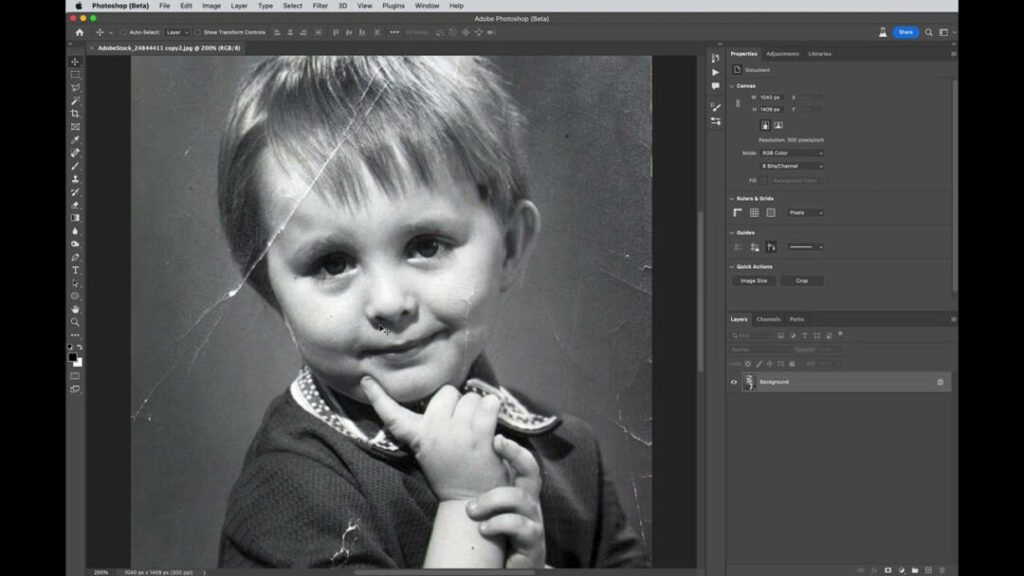Select the Zoom tool

click(x=75, y=323)
